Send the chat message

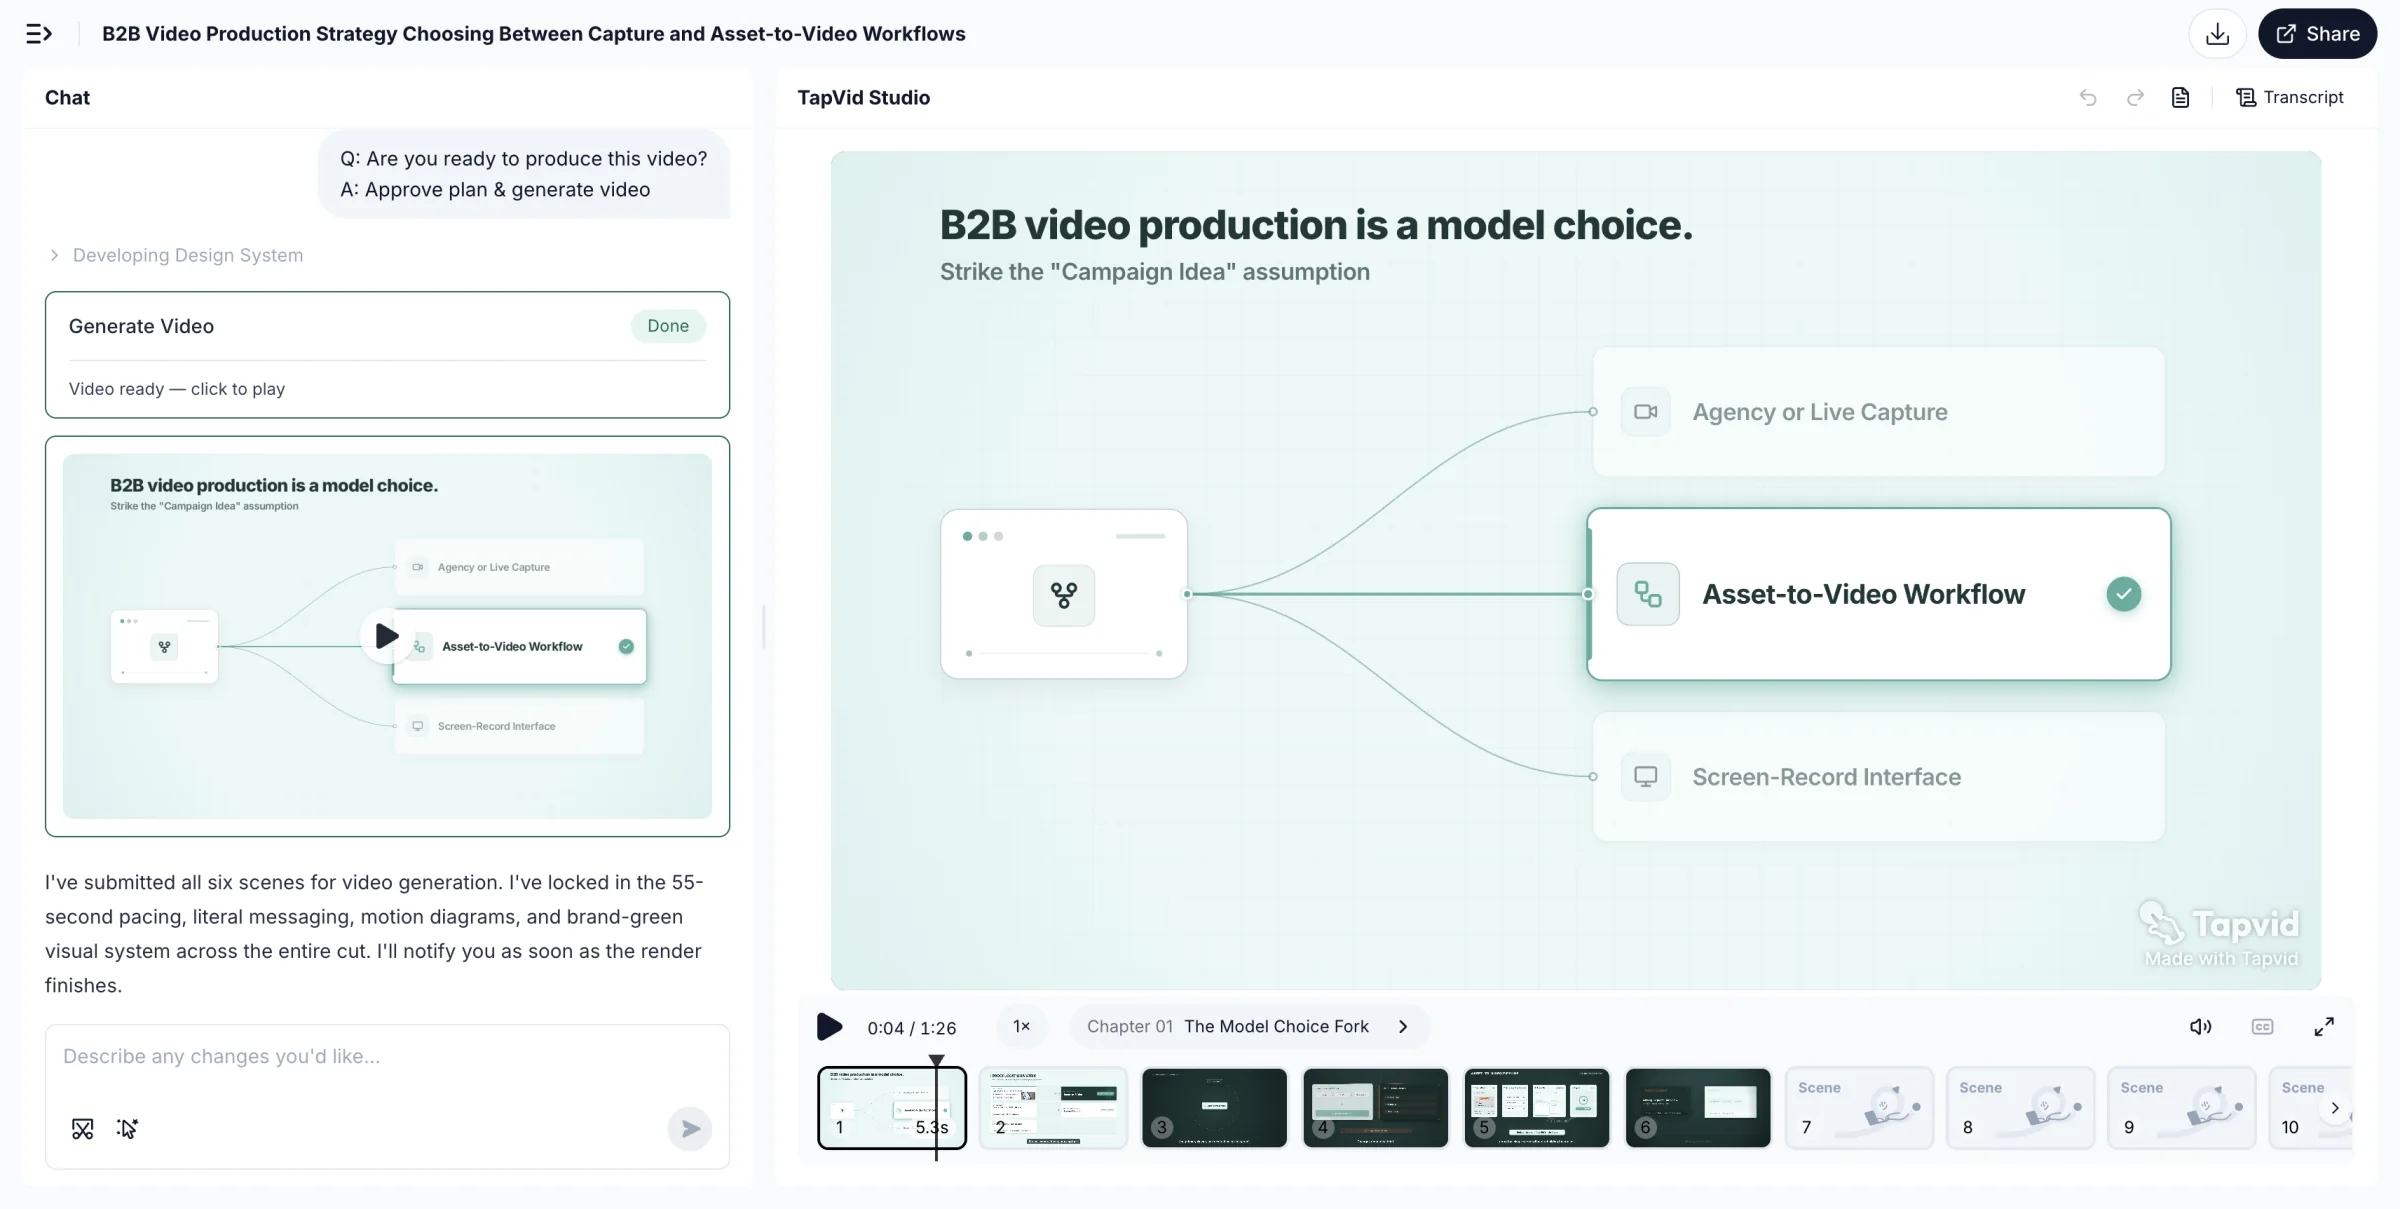690,1129
